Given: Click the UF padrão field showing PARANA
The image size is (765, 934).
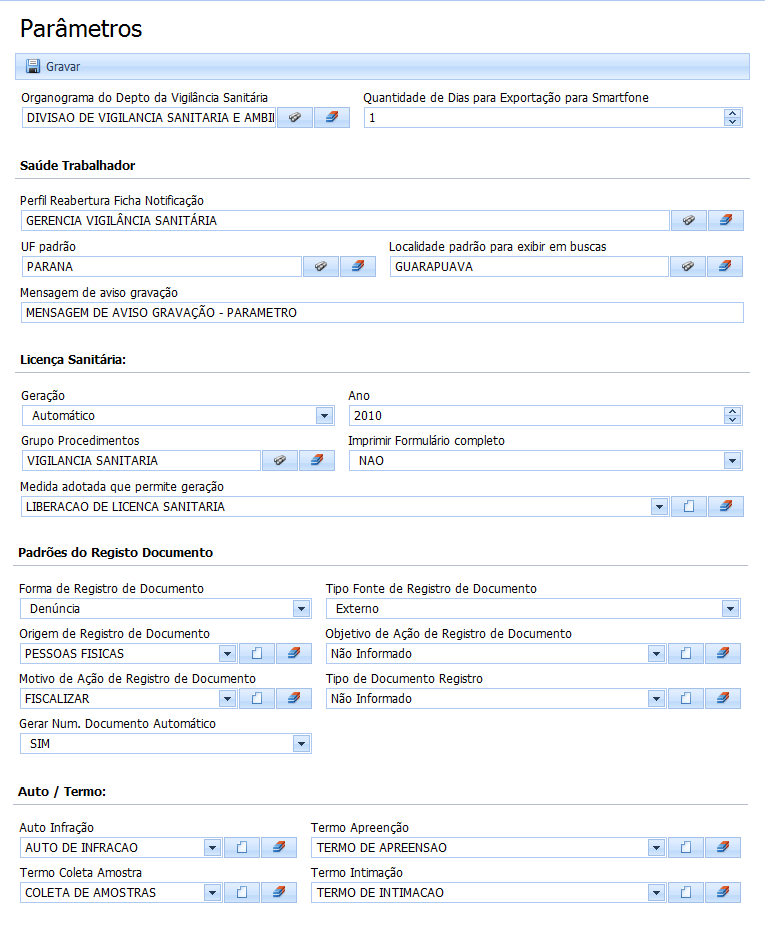Looking at the screenshot, I should (161, 266).
